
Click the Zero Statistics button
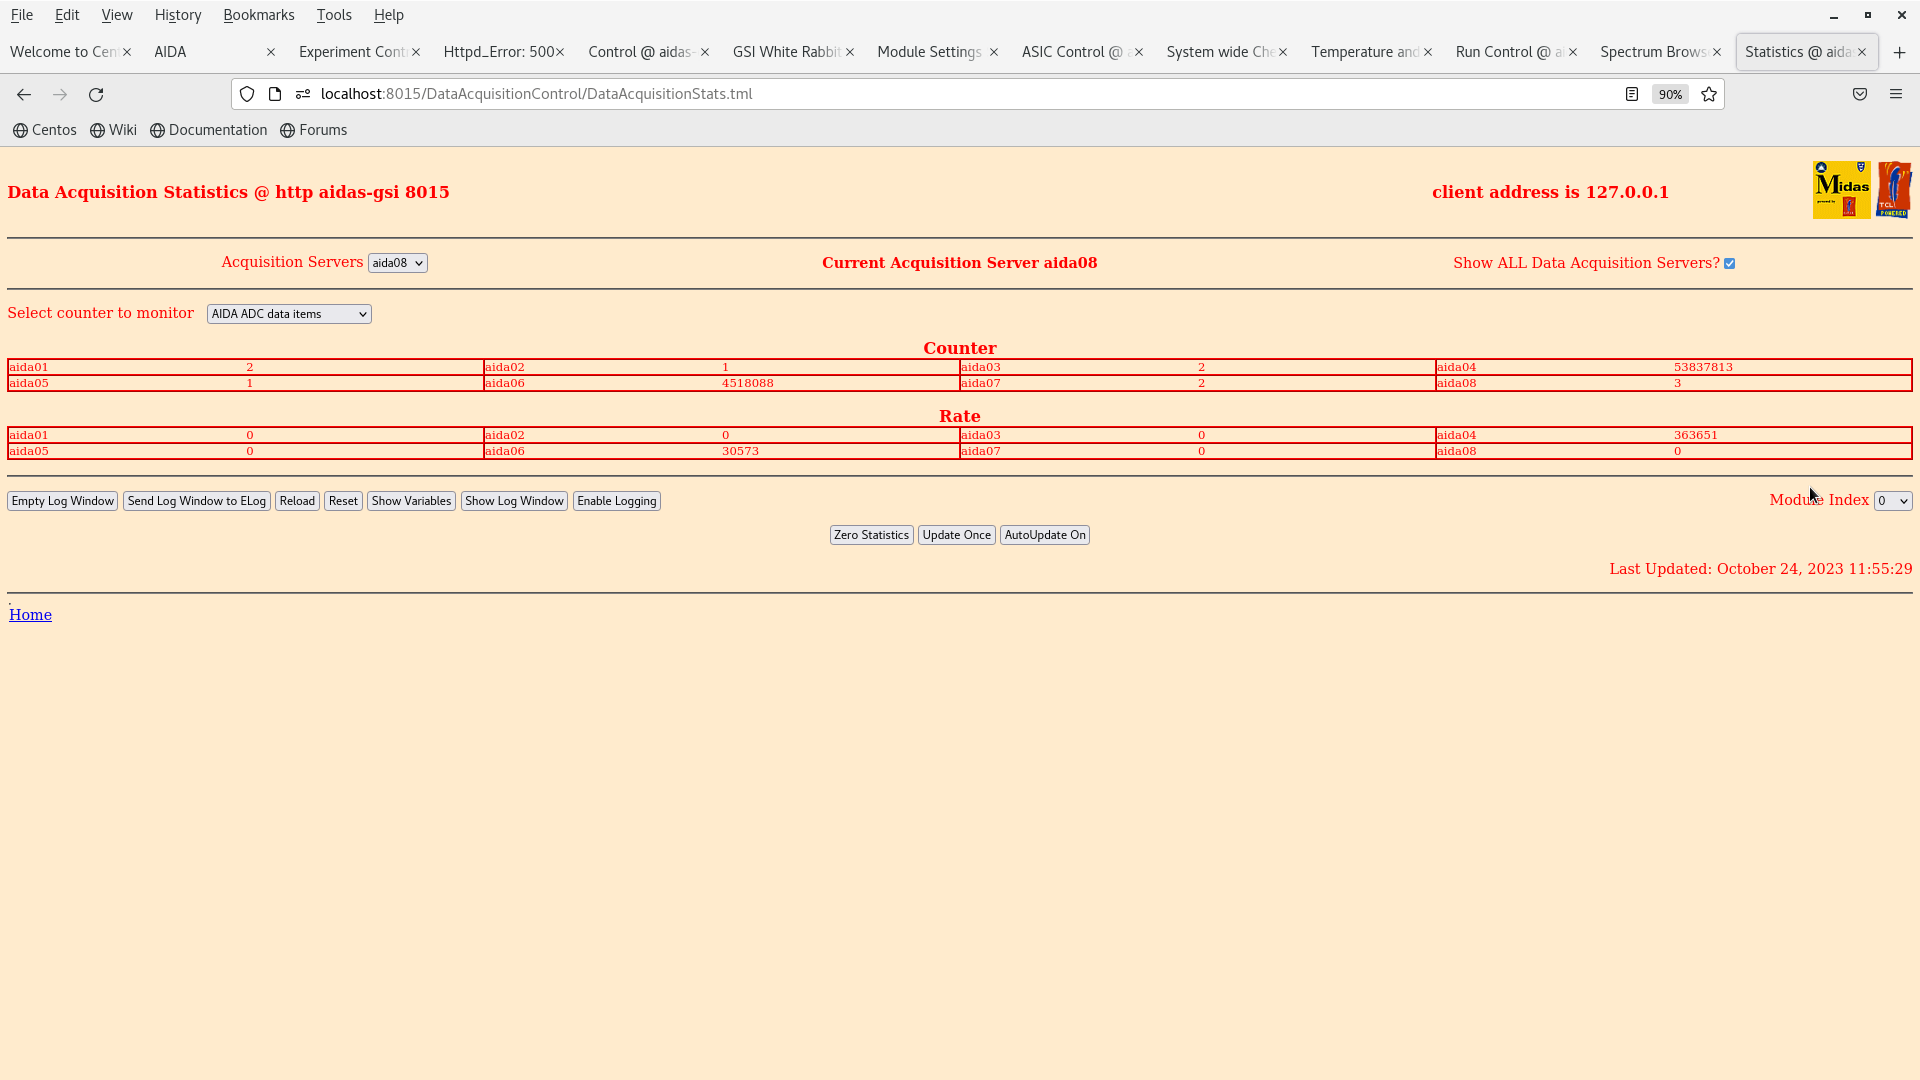pyautogui.click(x=870, y=534)
